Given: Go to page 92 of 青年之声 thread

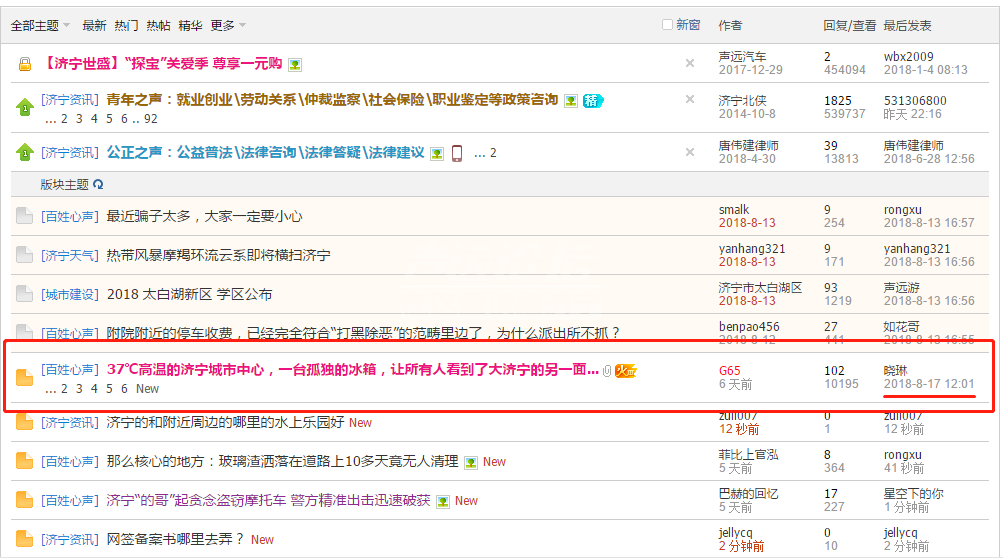Looking at the screenshot, I should [x=150, y=119].
